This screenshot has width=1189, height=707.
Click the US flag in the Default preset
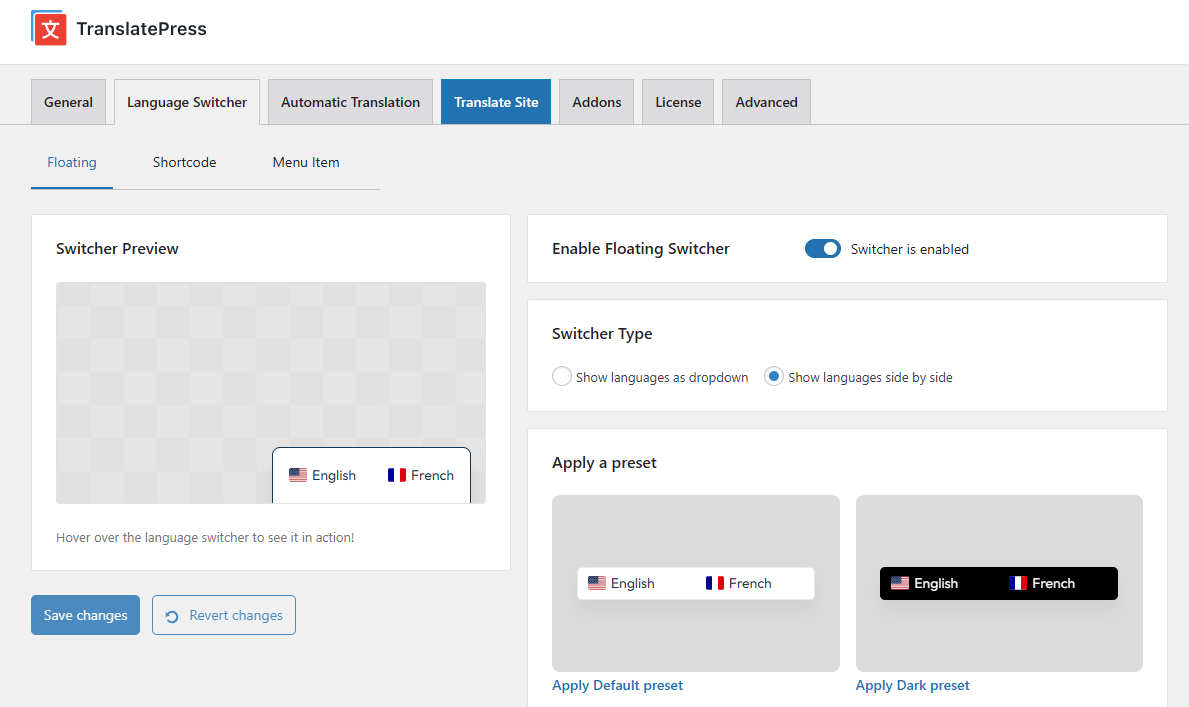coord(598,582)
